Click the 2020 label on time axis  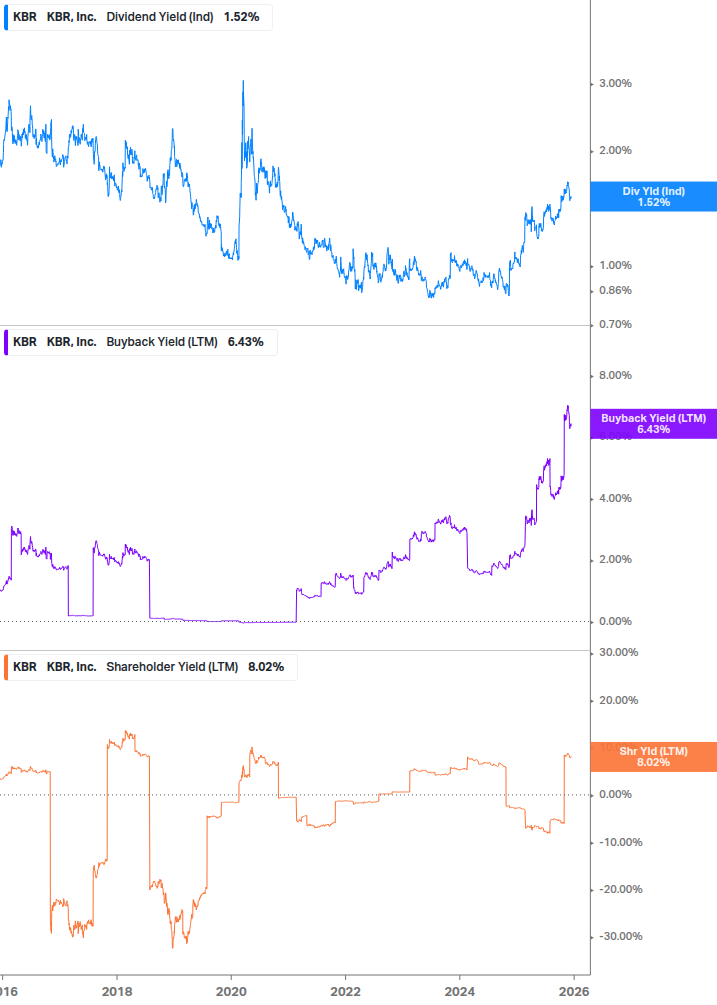[x=231, y=992]
